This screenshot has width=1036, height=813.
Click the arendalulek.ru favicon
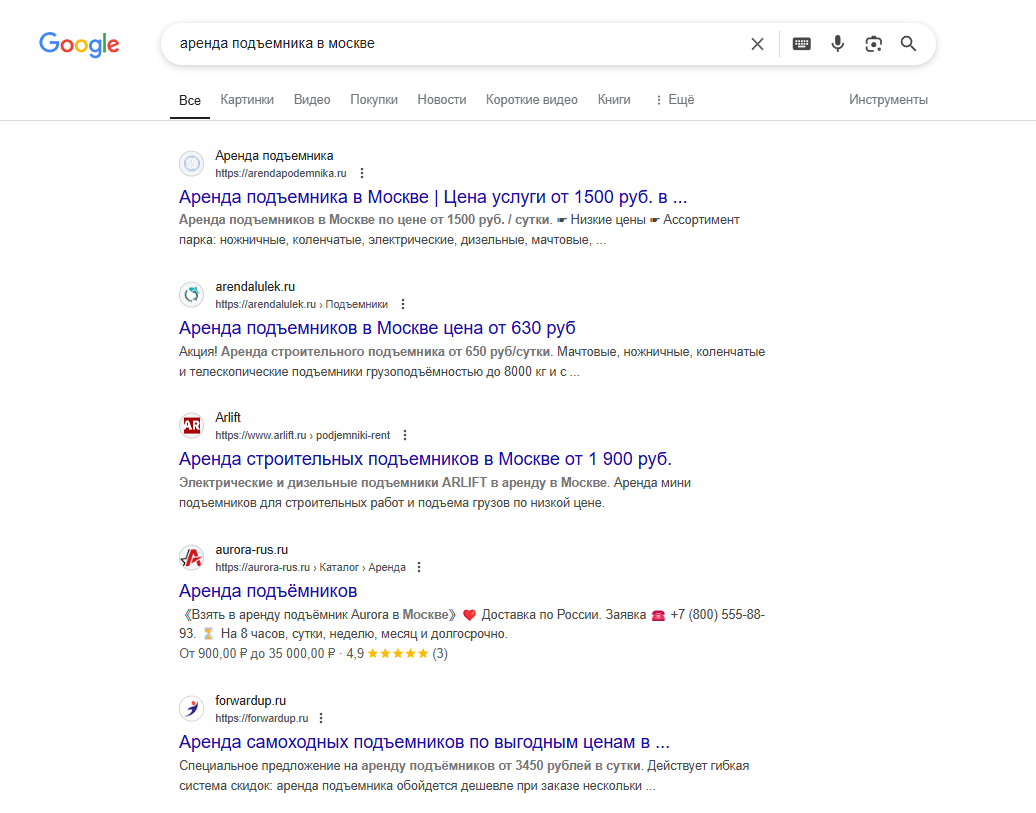(x=192, y=294)
